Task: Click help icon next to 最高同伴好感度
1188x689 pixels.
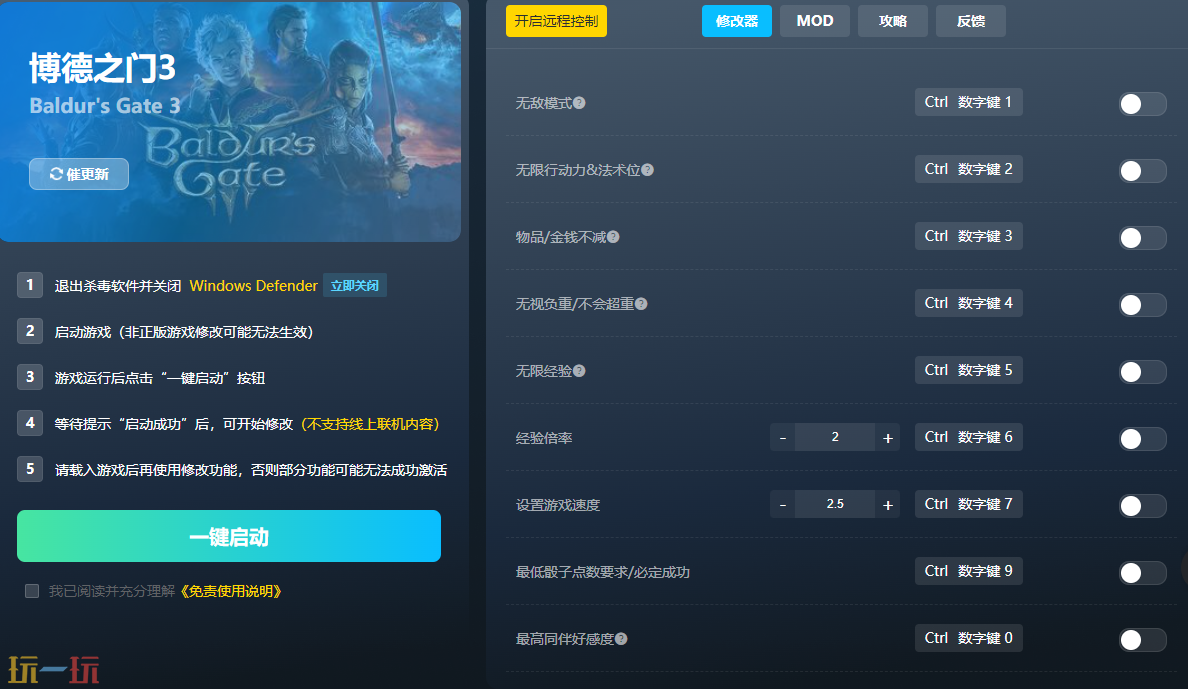Action: [621, 639]
